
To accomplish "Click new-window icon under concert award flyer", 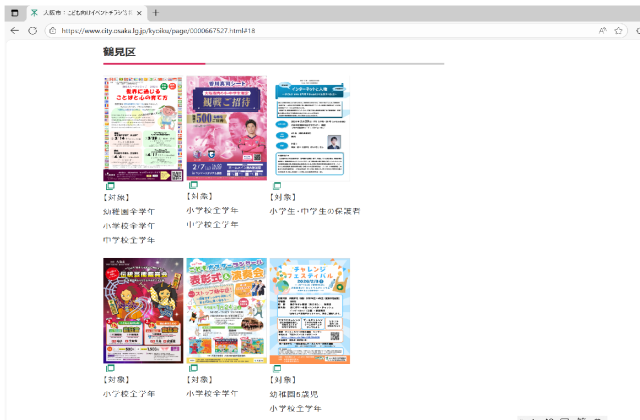I will (193, 369).
